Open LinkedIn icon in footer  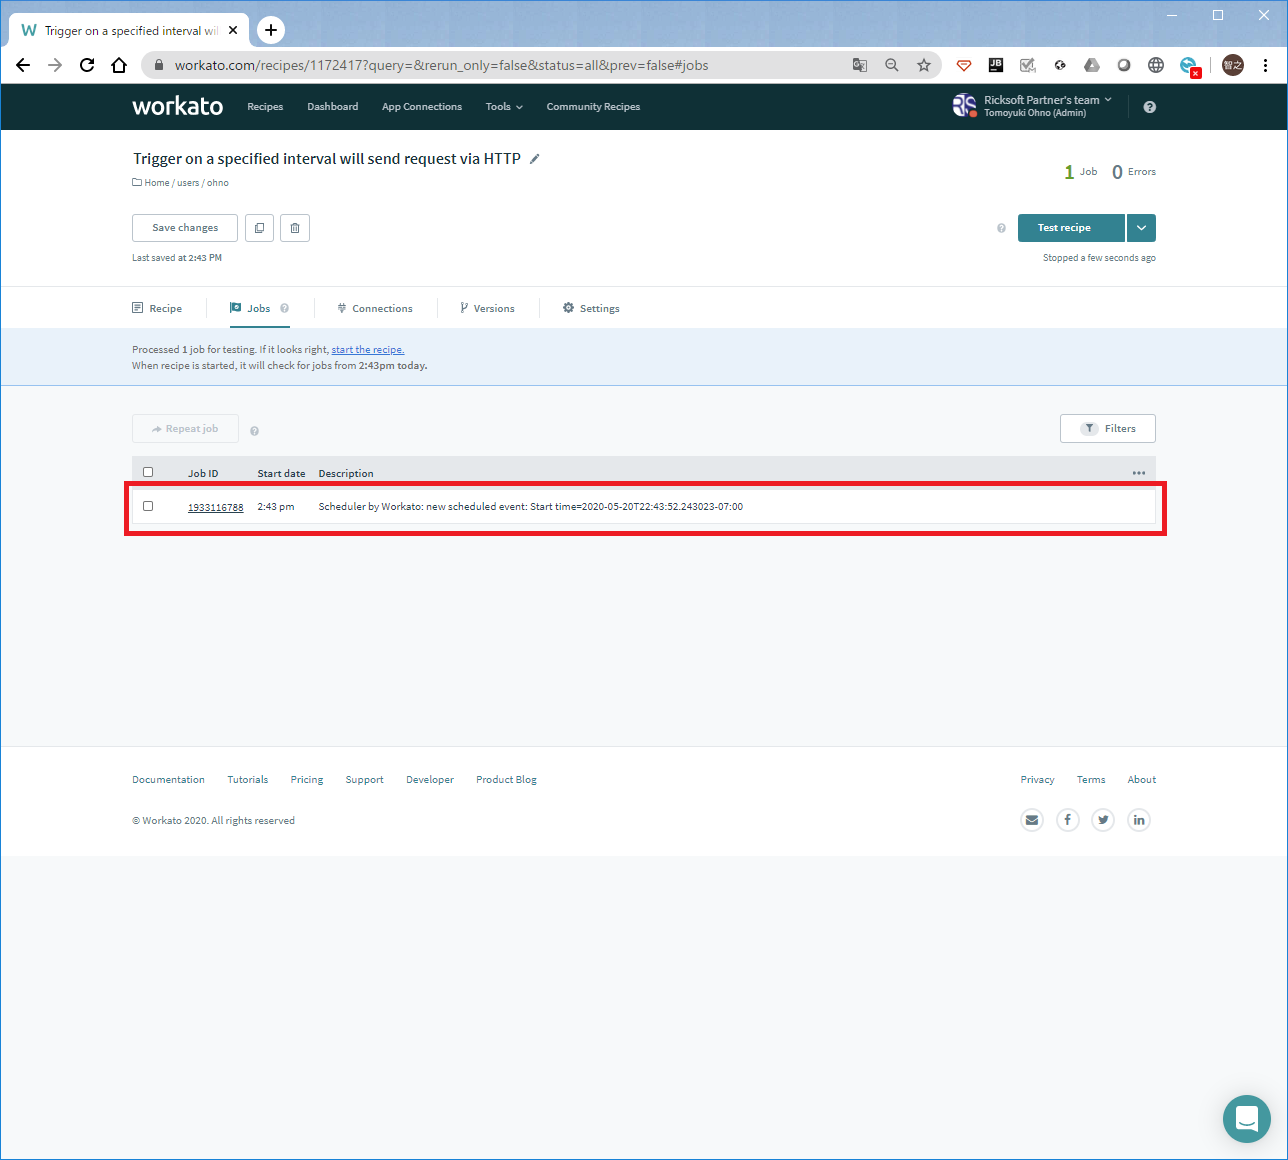point(1139,820)
